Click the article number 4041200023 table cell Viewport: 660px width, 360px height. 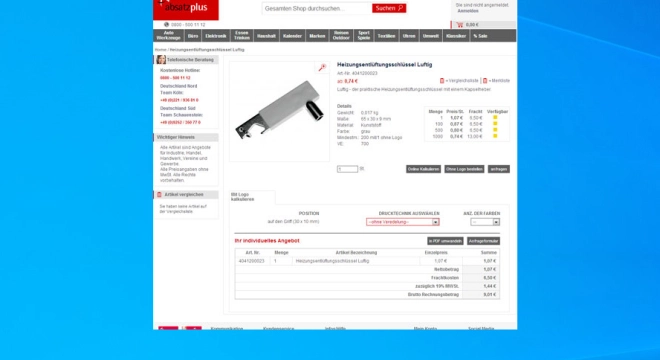tap(252, 261)
